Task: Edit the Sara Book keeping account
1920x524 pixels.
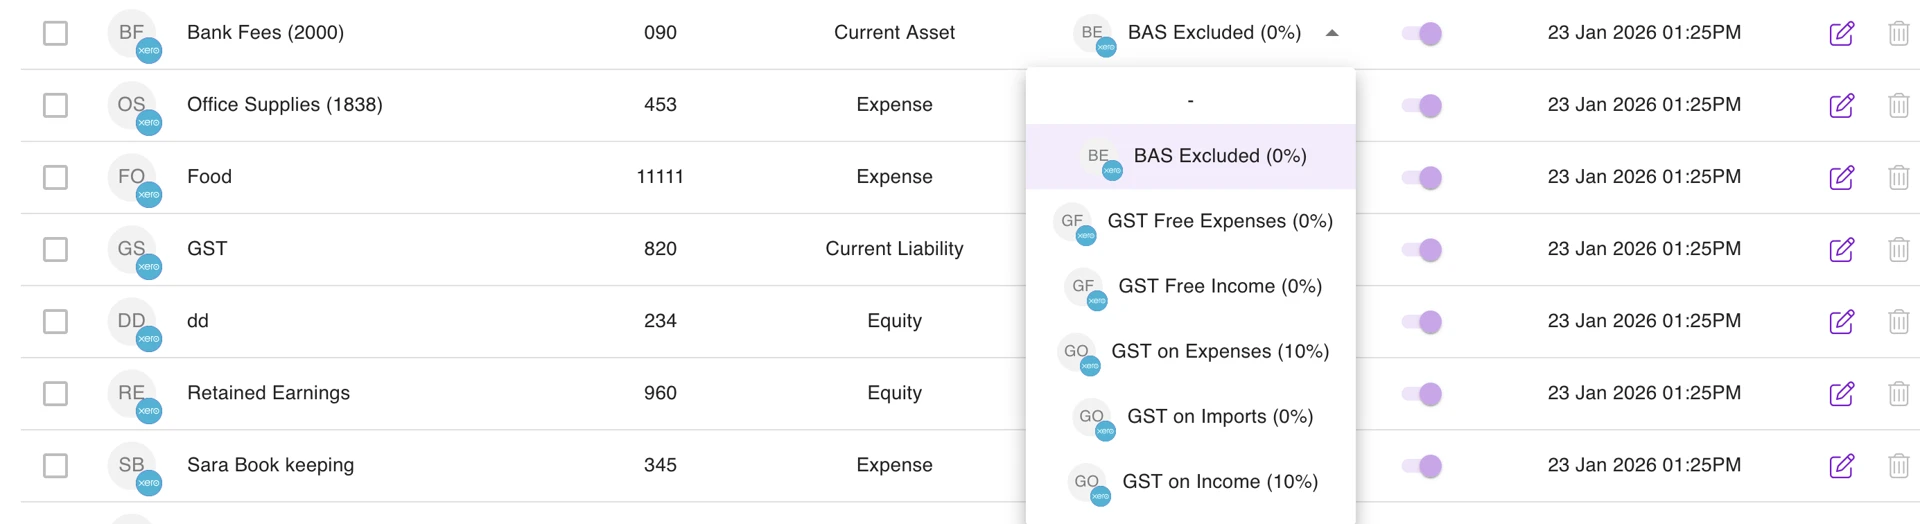Action: point(1841,465)
